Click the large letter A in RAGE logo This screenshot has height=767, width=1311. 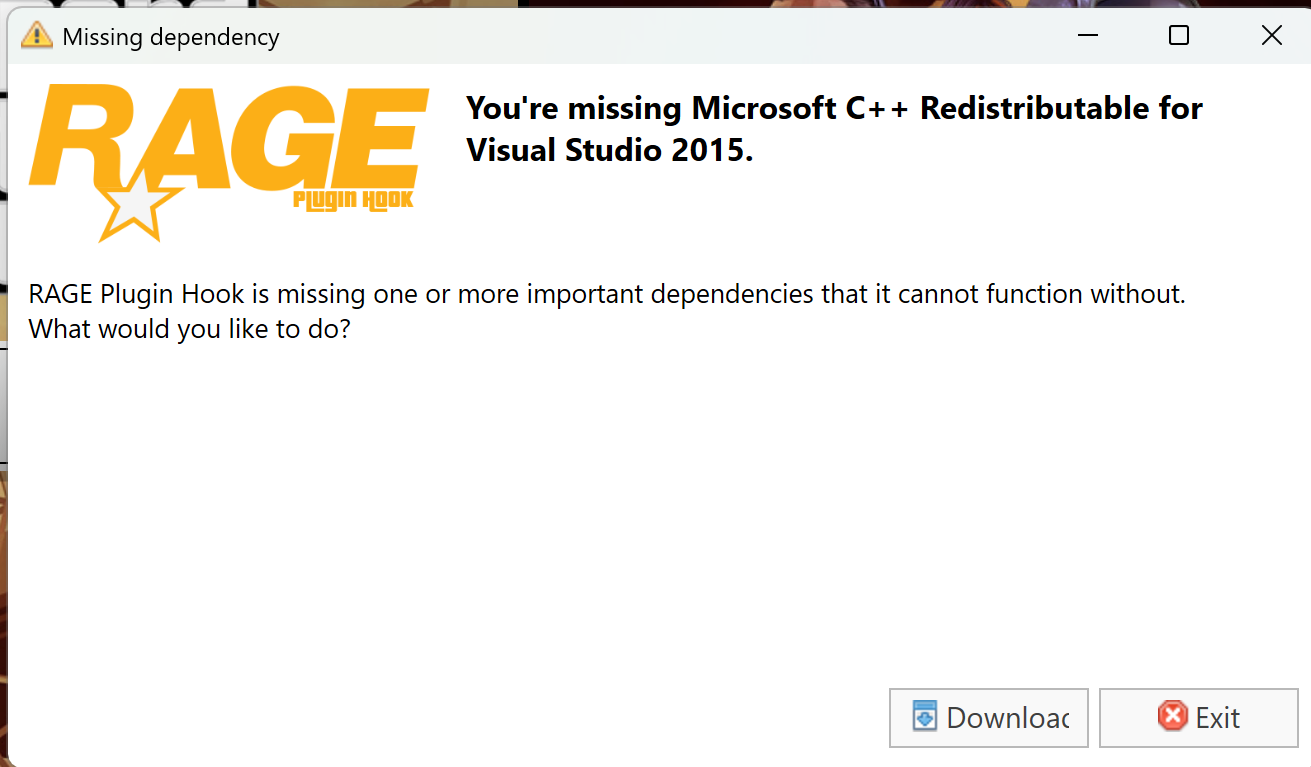point(182,140)
